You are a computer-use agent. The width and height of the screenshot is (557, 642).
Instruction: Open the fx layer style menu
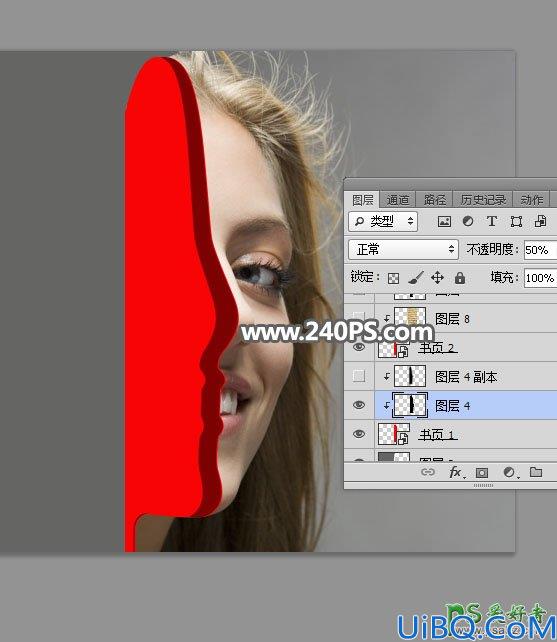(456, 472)
